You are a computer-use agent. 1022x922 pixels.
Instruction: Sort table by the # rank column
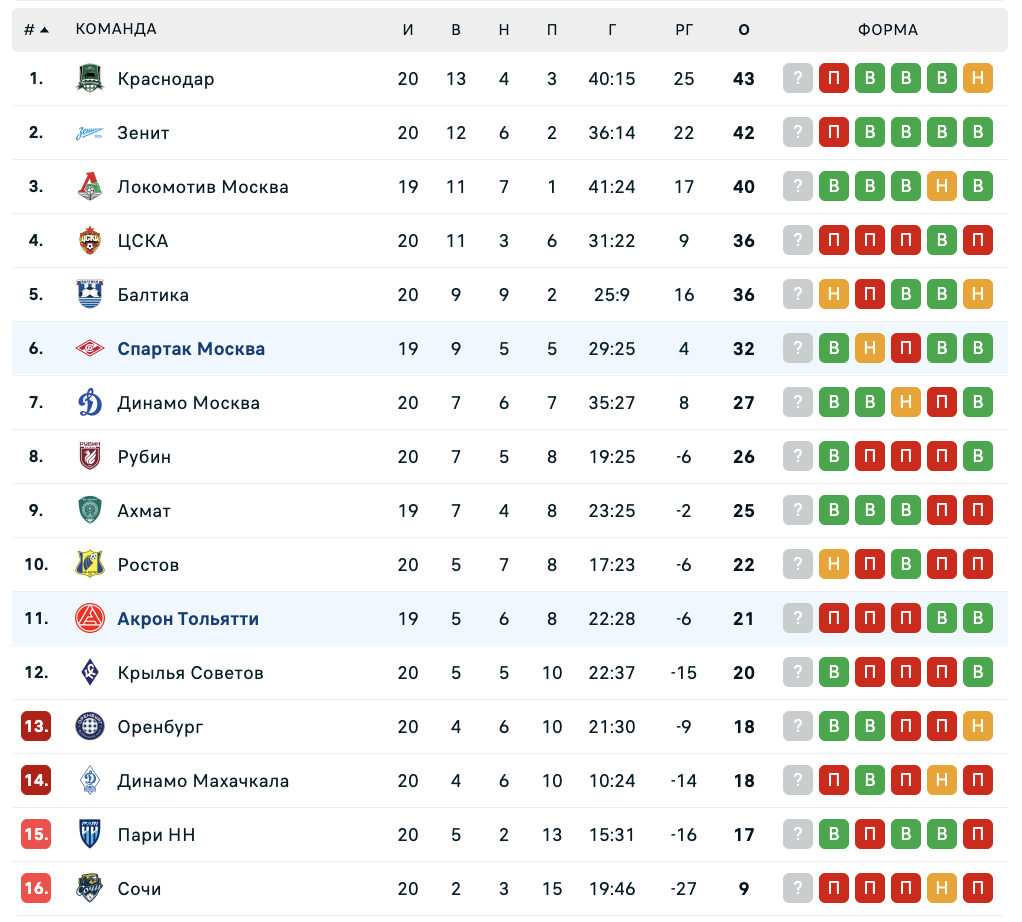[x=36, y=30]
